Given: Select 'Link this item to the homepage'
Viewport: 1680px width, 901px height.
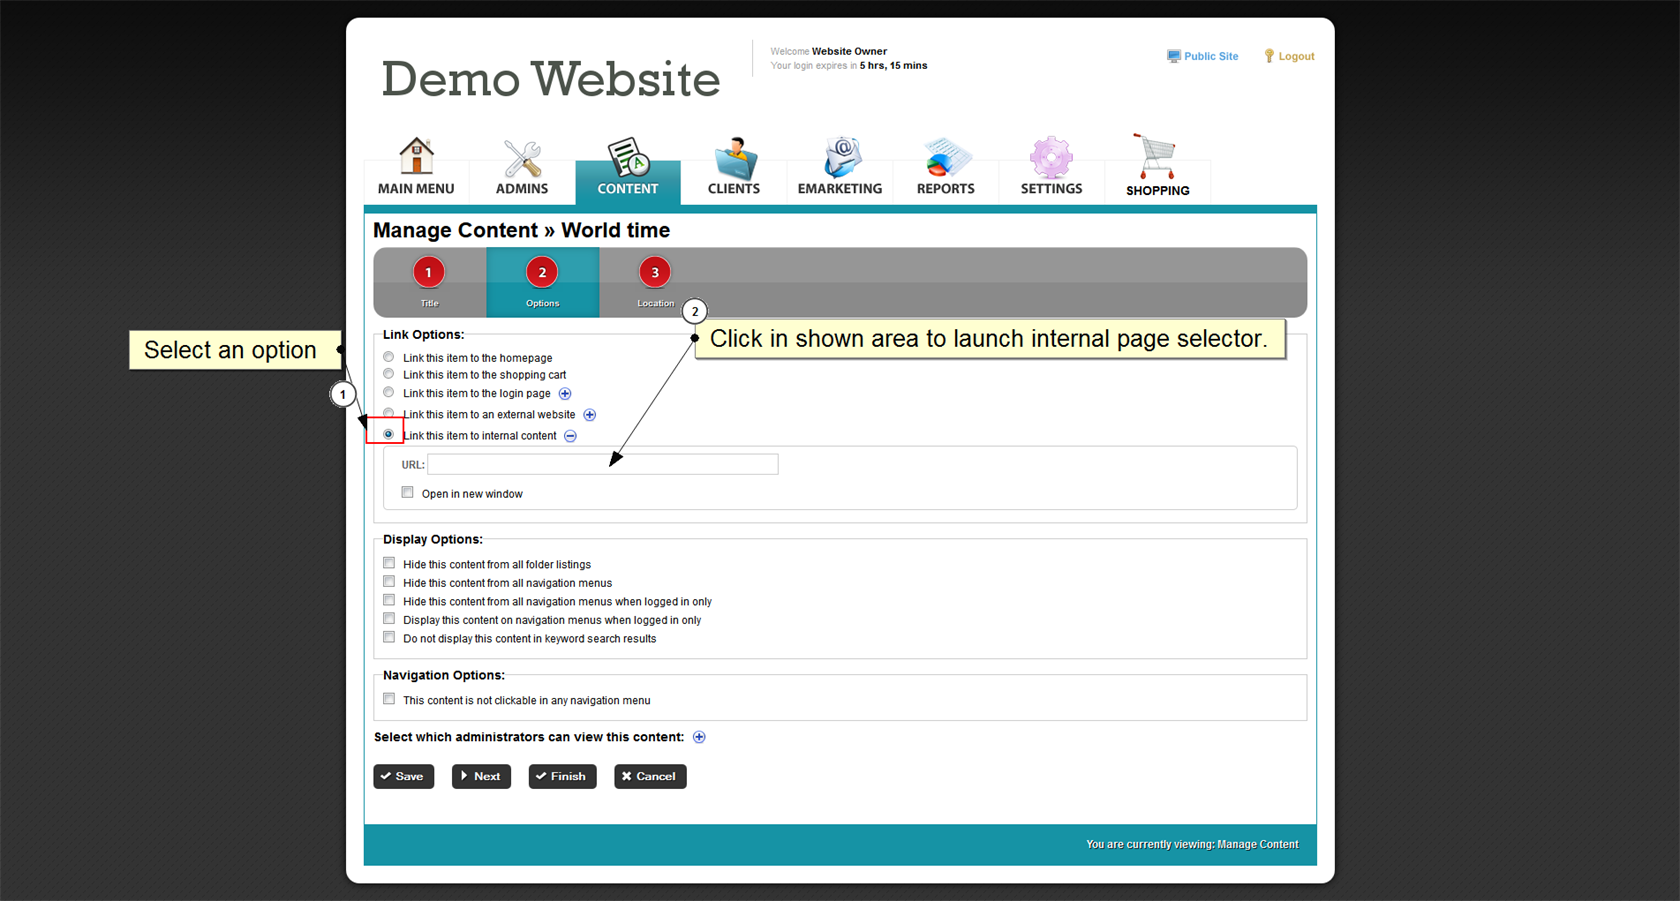Looking at the screenshot, I should click(x=389, y=357).
